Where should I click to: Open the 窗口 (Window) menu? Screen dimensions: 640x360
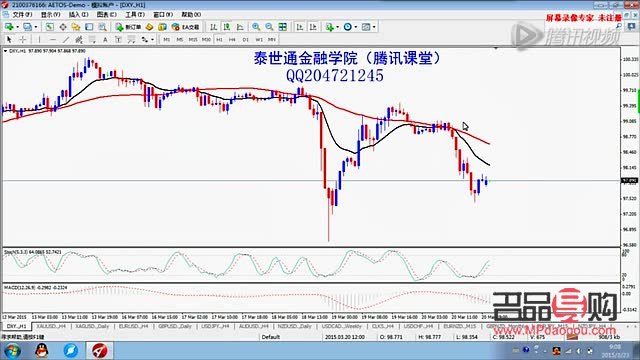[x=163, y=15]
